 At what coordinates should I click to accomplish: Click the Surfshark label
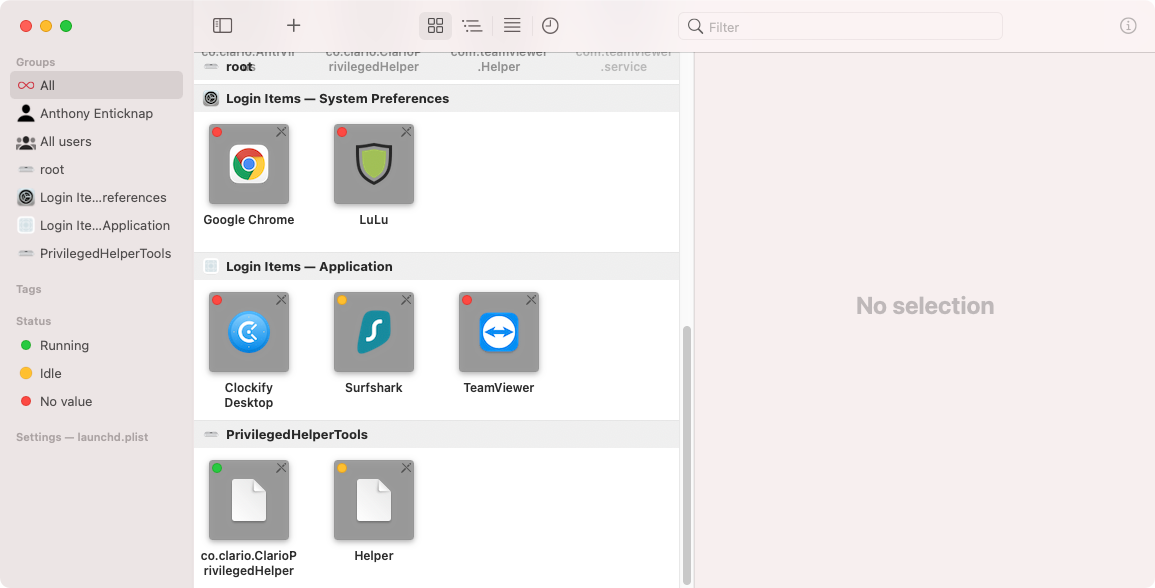(373, 388)
